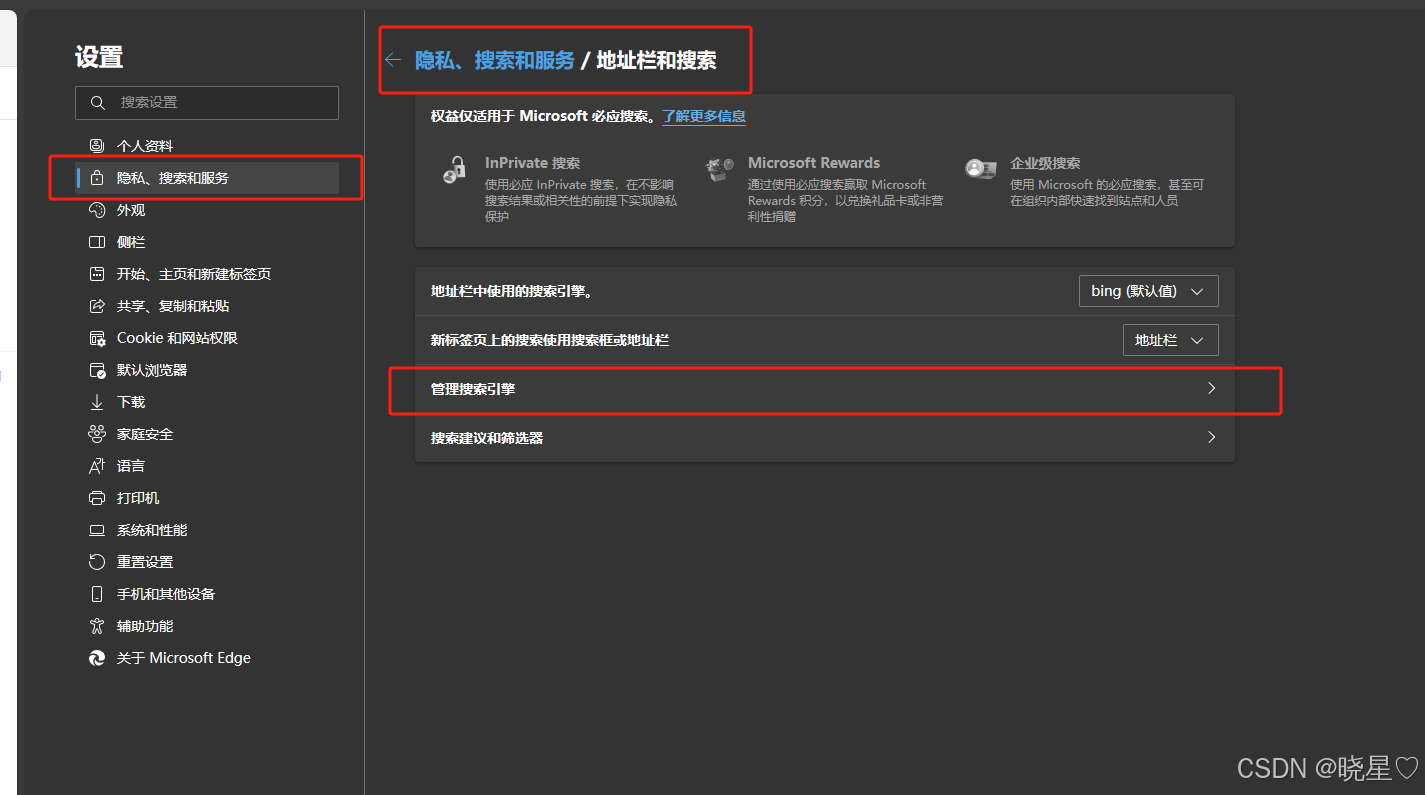Click the 了解更多信息 link
Viewport: 1425px width, 795px height.
tap(704, 116)
